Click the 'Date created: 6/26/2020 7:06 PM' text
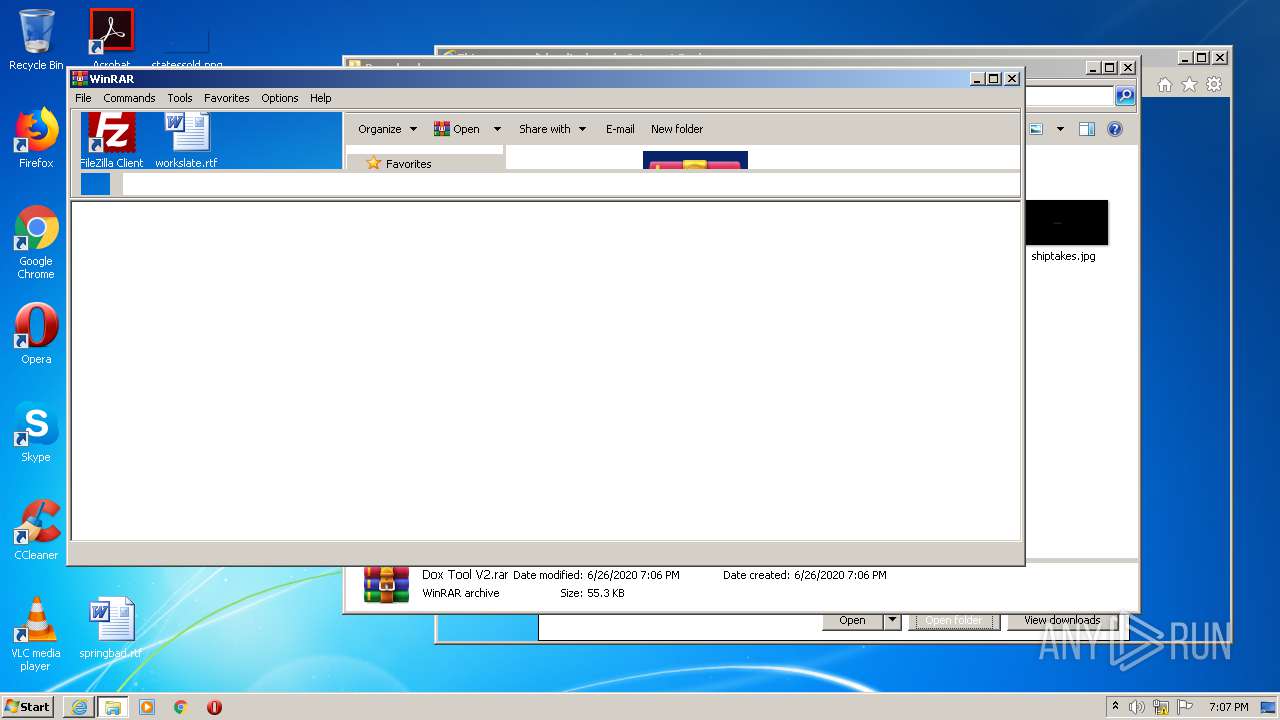The height and width of the screenshot is (720, 1280). tap(805, 575)
